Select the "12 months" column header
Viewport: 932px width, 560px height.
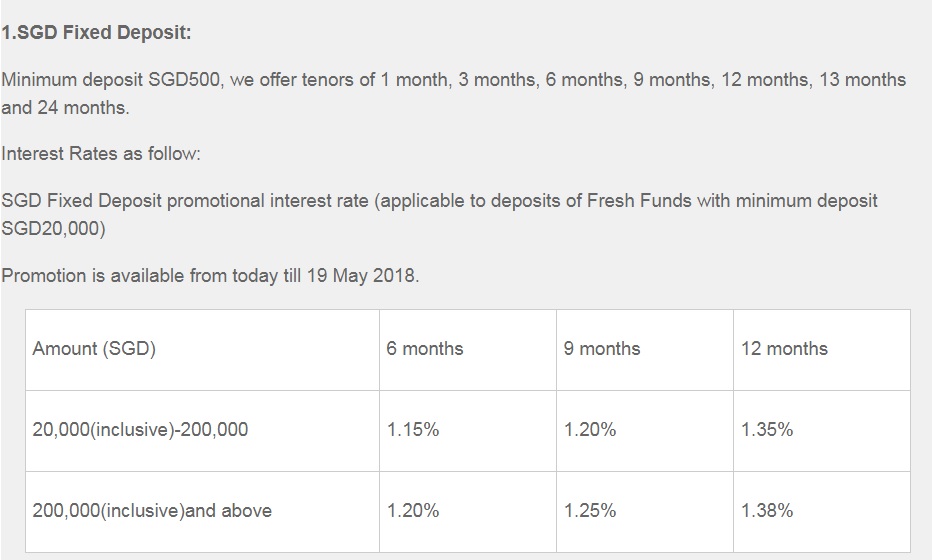784,349
